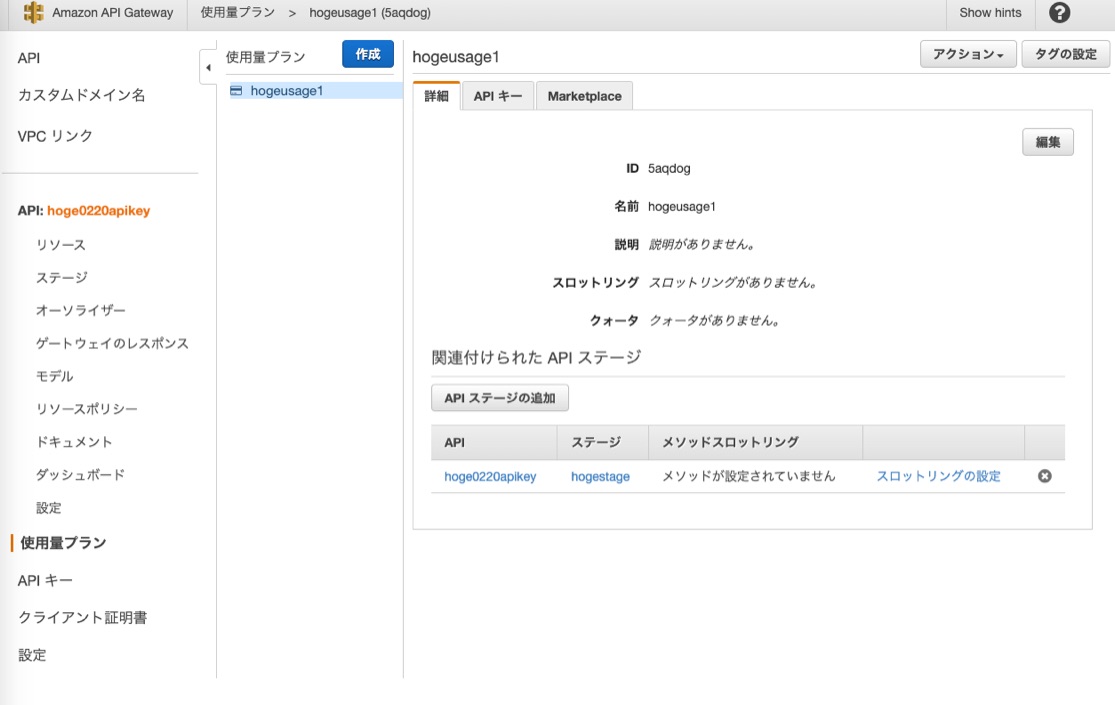Click the 編集 button
This screenshot has width=1115, height=705.
click(1047, 142)
